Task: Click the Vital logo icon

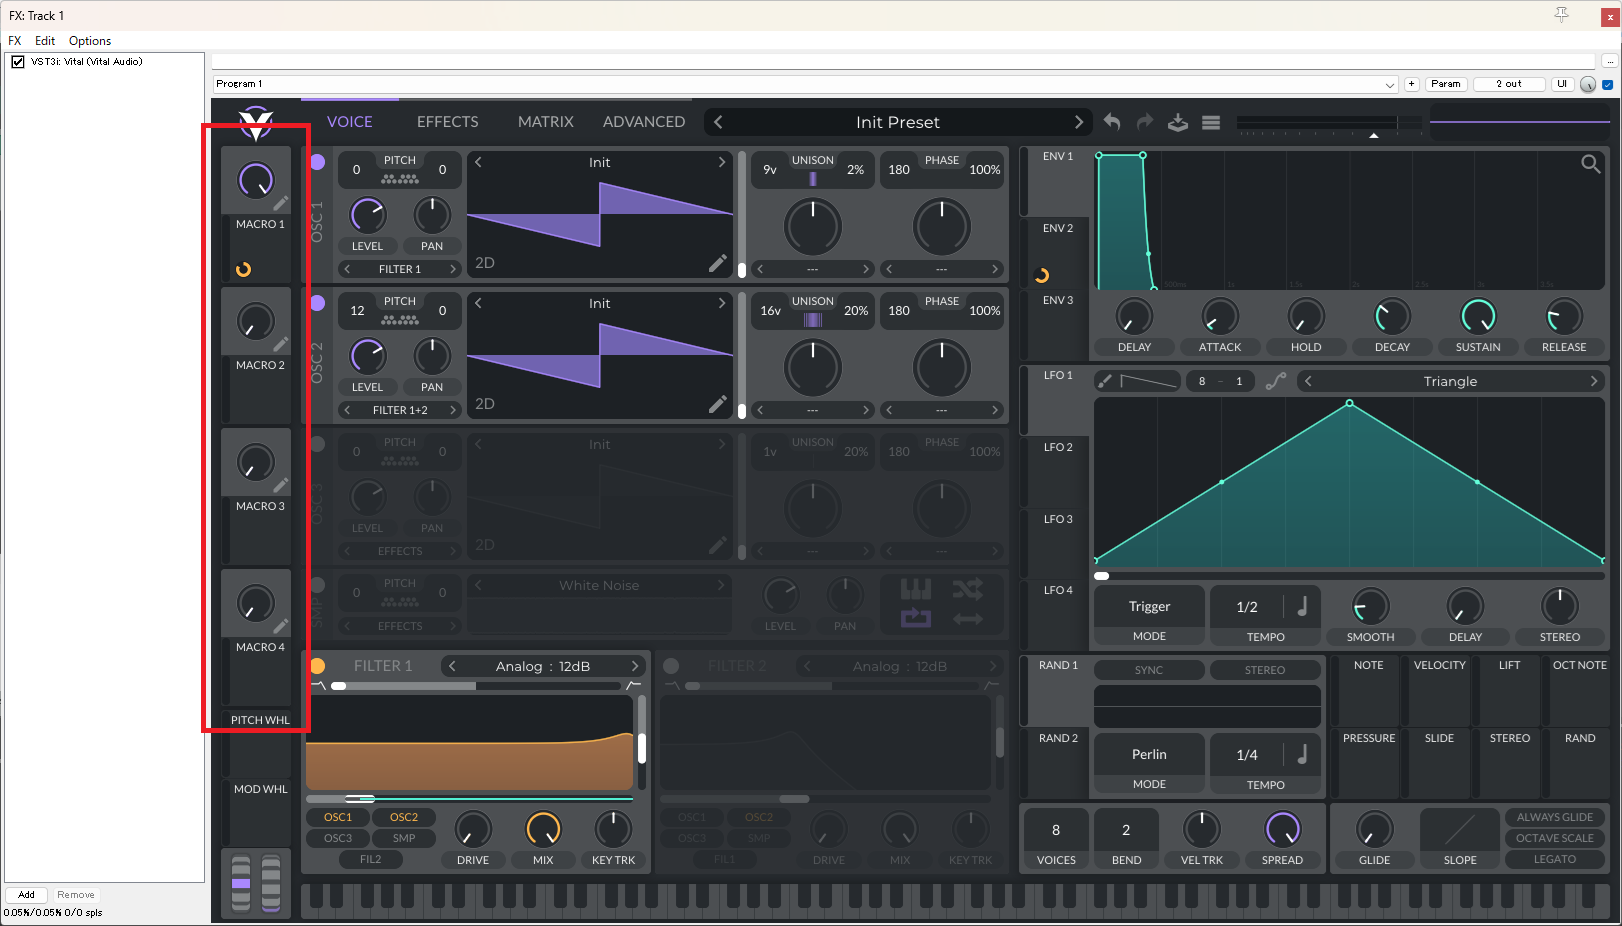Action: [256, 122]
